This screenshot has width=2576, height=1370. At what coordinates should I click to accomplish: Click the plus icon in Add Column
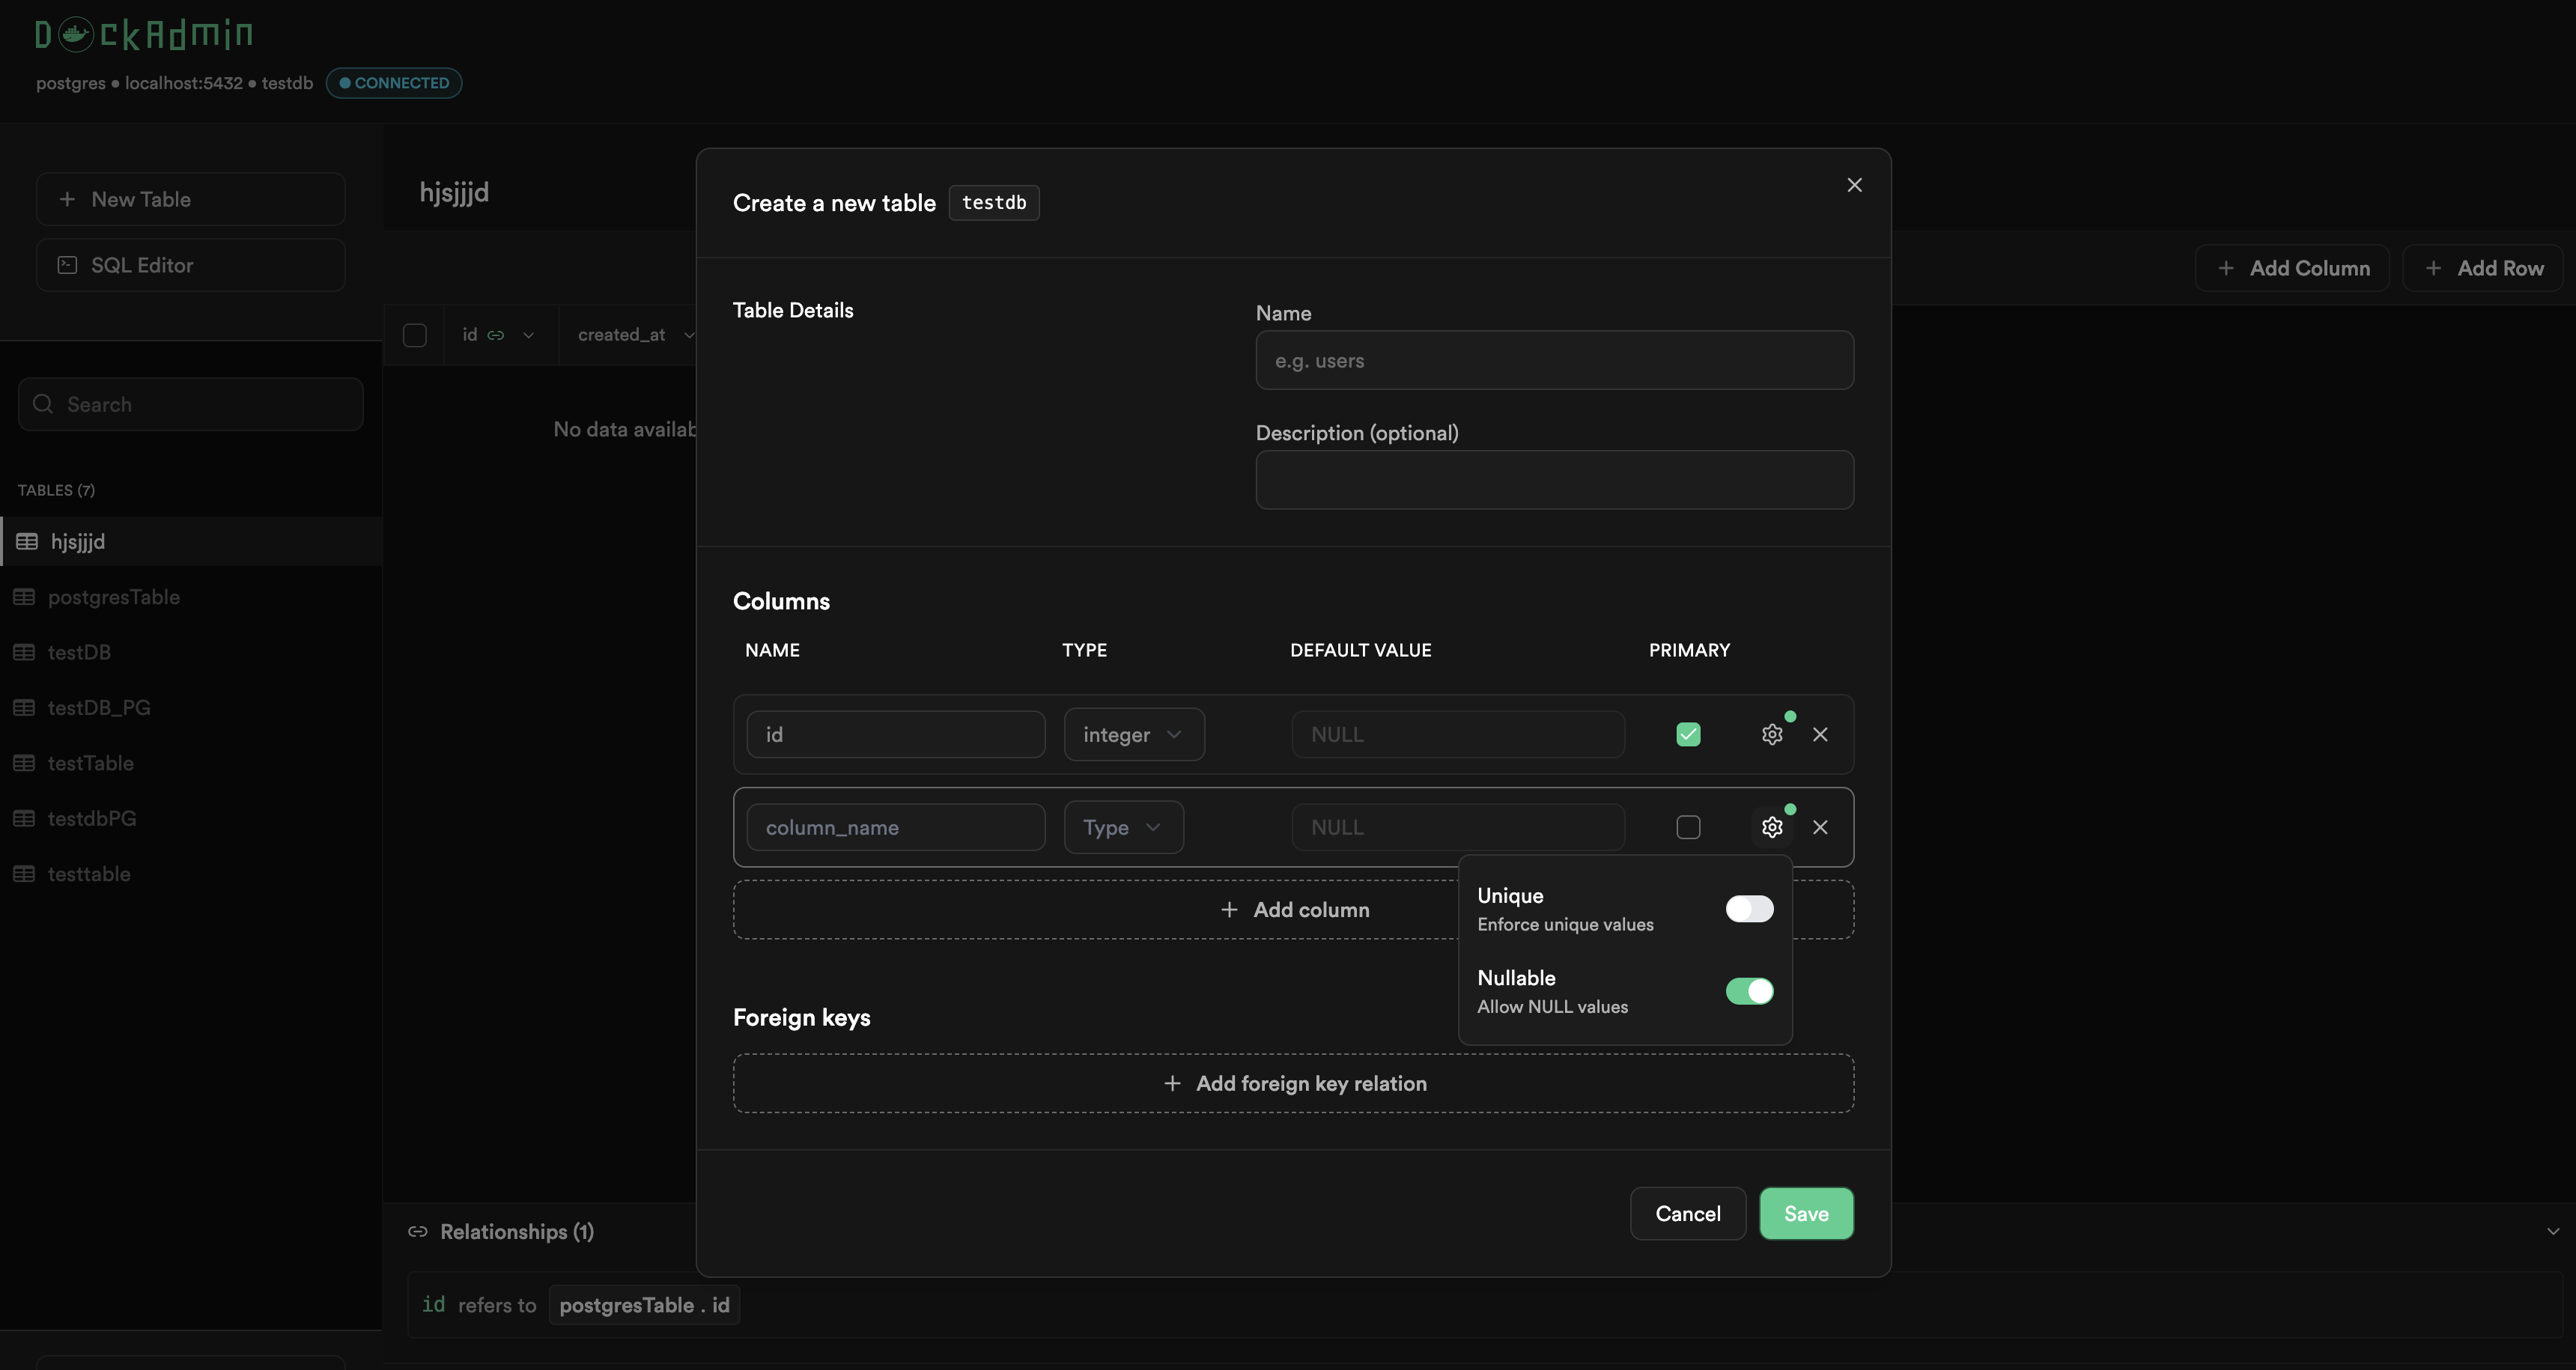pyautogui.click(x=2226, y=268)
